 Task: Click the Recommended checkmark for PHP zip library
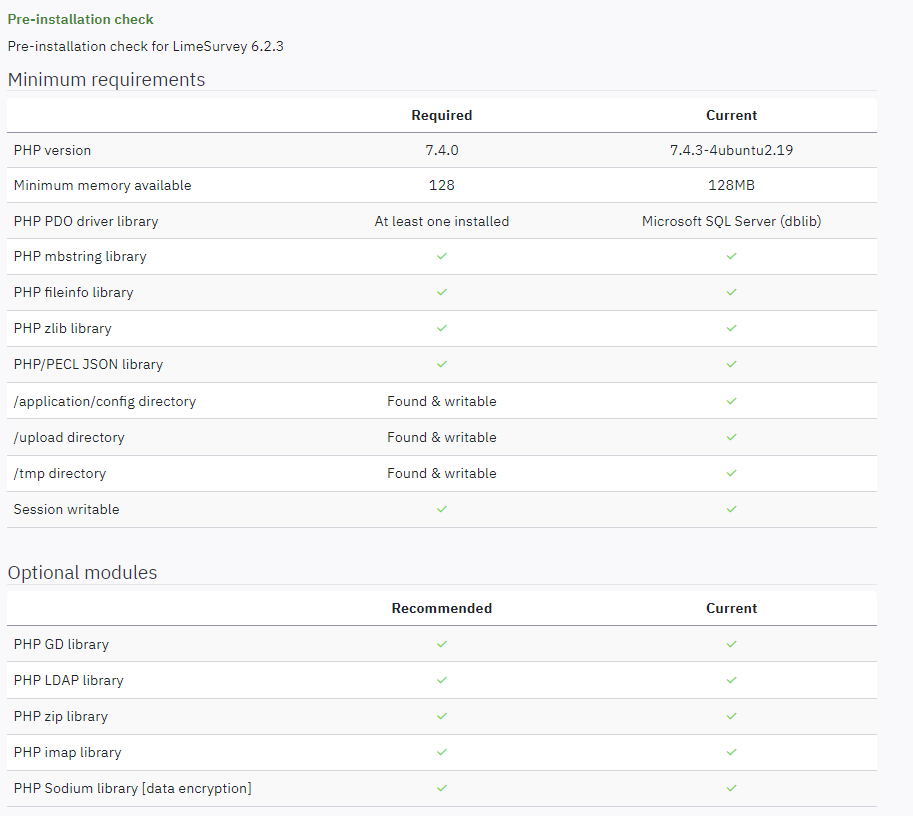(442, 716)
